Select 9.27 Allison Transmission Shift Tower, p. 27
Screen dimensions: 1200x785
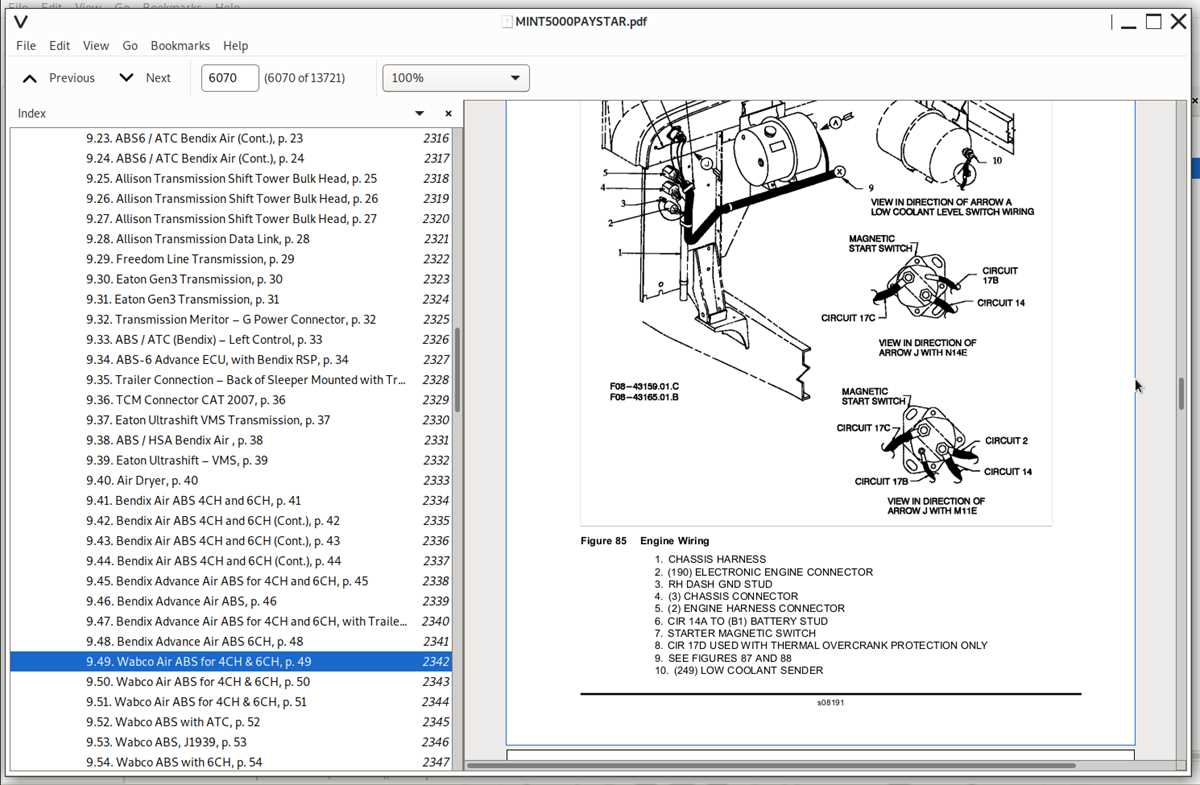point(231,219)
